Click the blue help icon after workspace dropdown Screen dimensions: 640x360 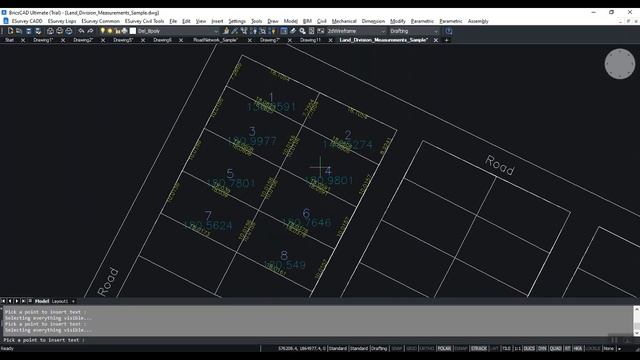[x=449, y=31]
